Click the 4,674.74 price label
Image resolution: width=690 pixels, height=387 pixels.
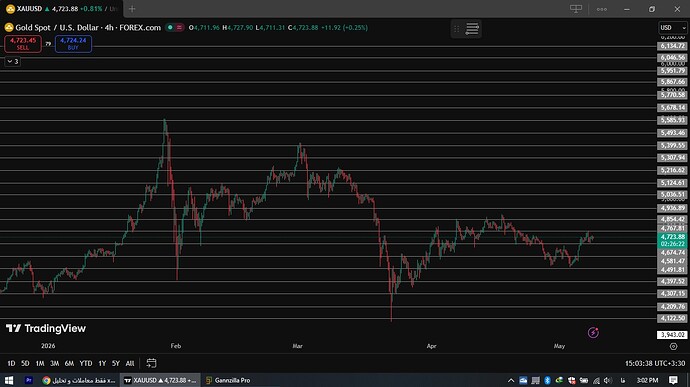click(672, 253)
